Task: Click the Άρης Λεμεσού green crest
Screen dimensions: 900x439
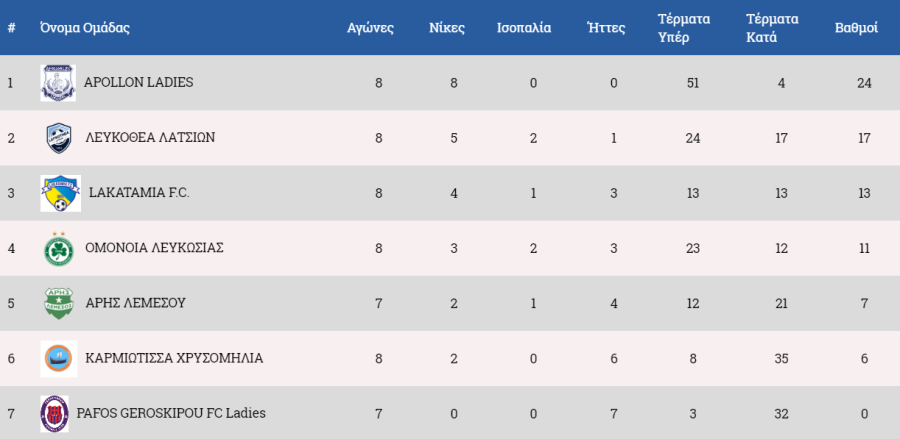Action: 59,304
